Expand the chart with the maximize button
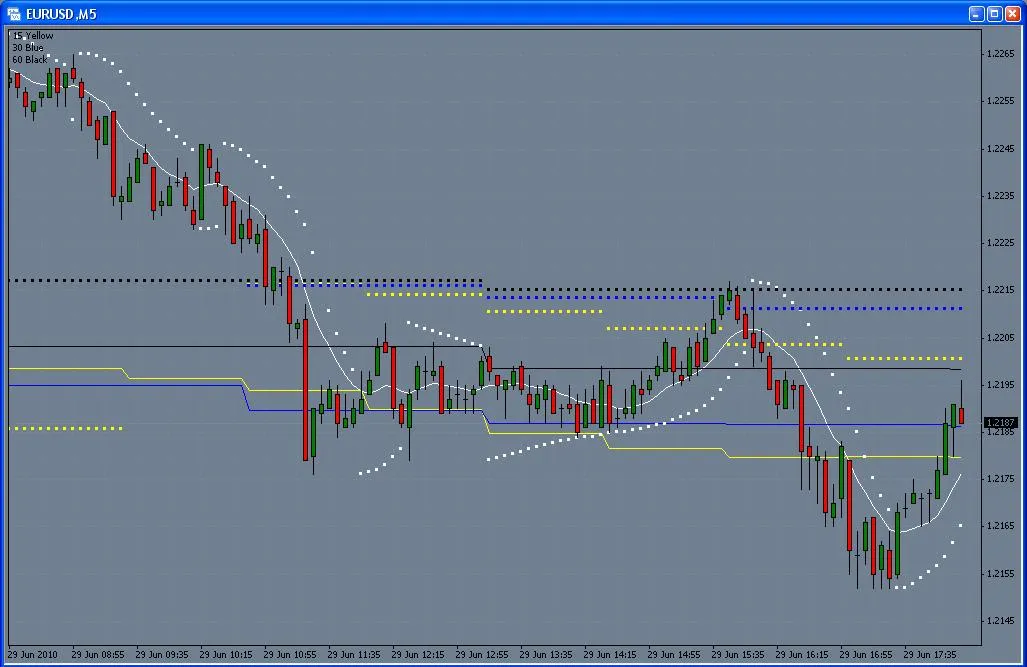The height and width of the screenshot is (667, 1027). pyautogui.click(x=994, y=13)
